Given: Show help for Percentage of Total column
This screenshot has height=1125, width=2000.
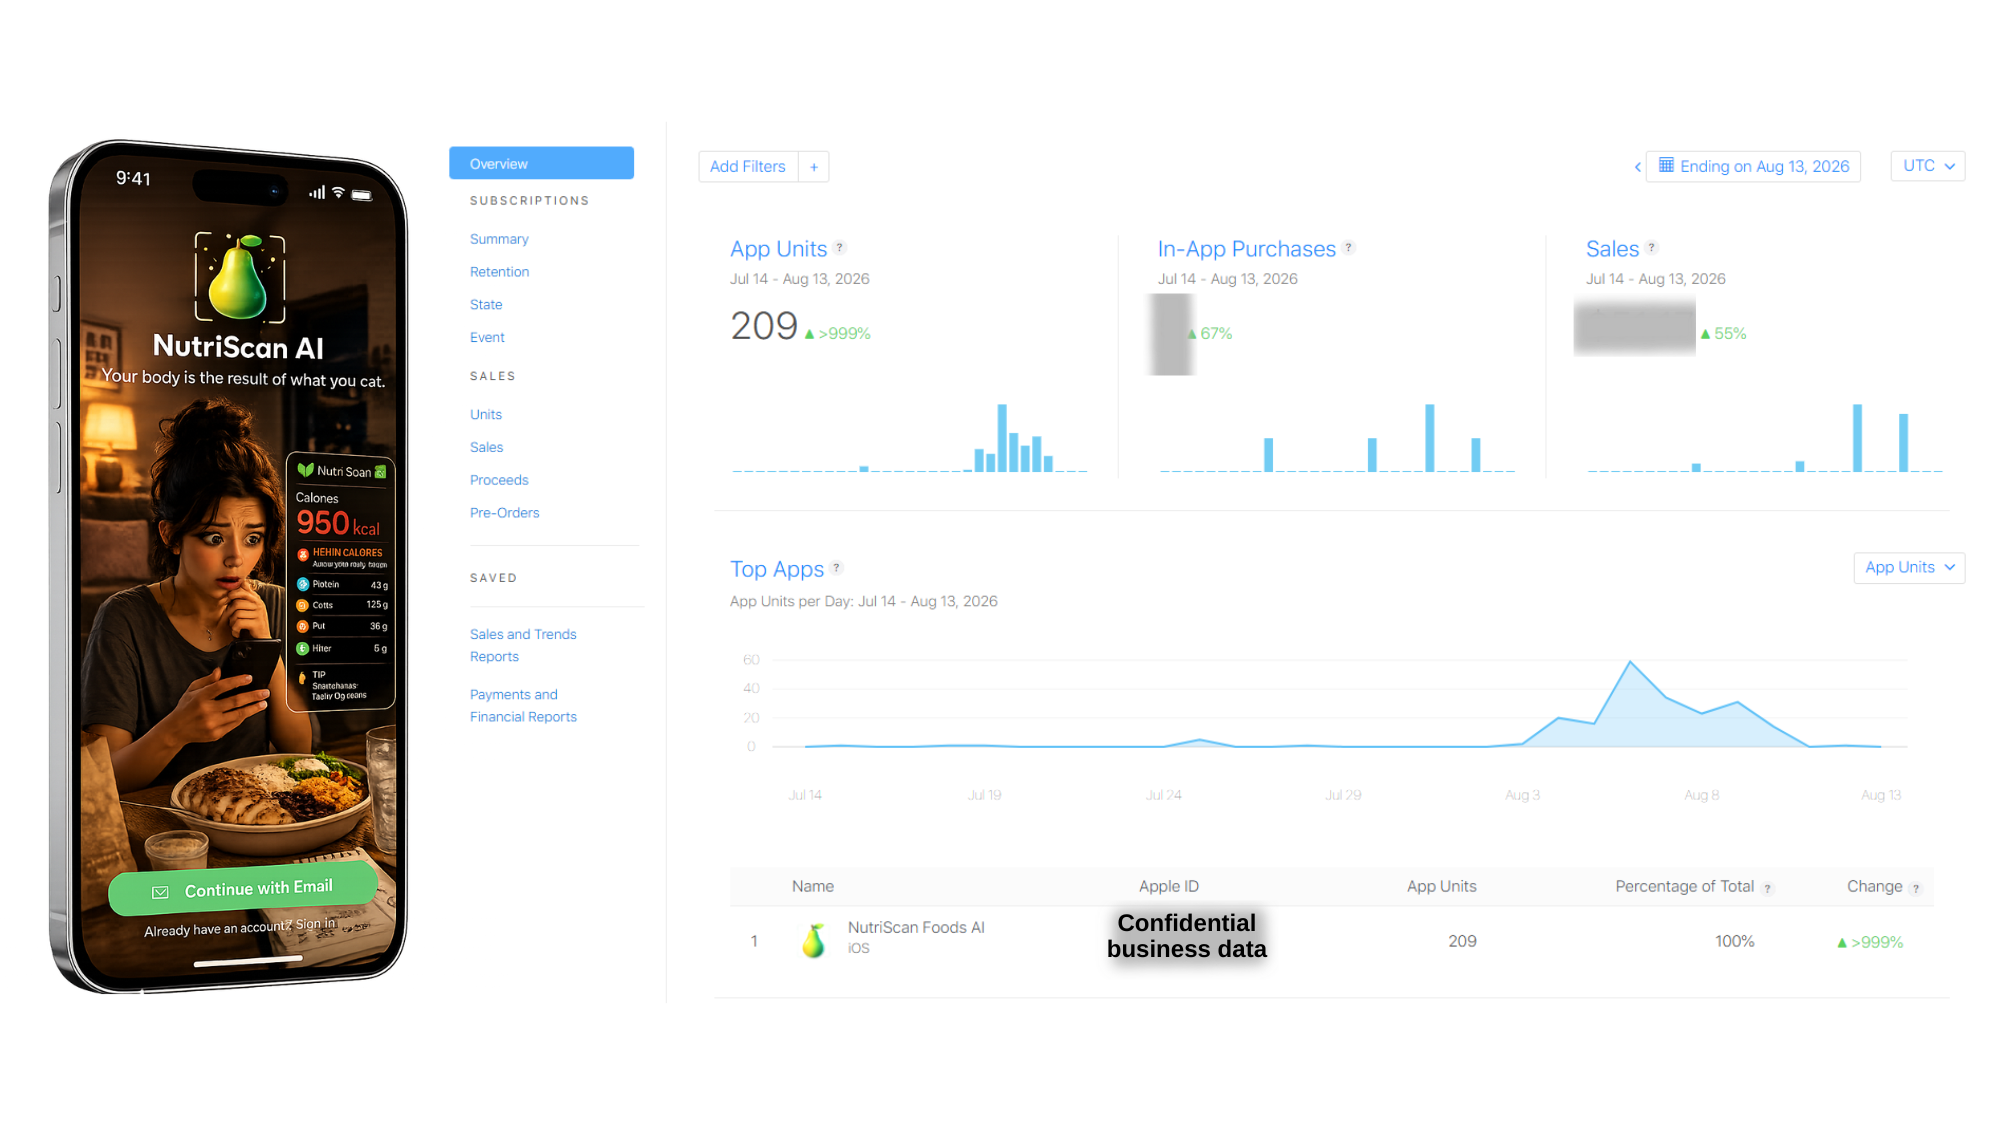Looking at the screenshot, I should (1768, 889).
